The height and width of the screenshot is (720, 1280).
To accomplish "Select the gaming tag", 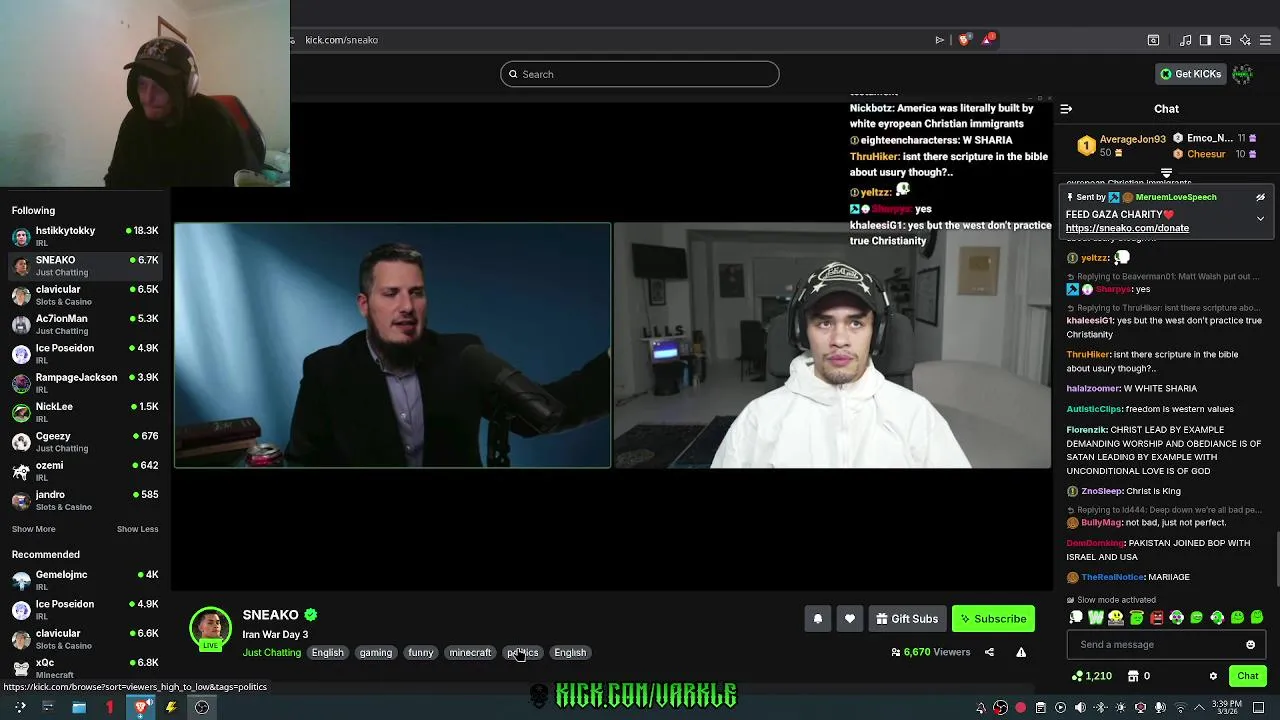I will click(376, 653).
